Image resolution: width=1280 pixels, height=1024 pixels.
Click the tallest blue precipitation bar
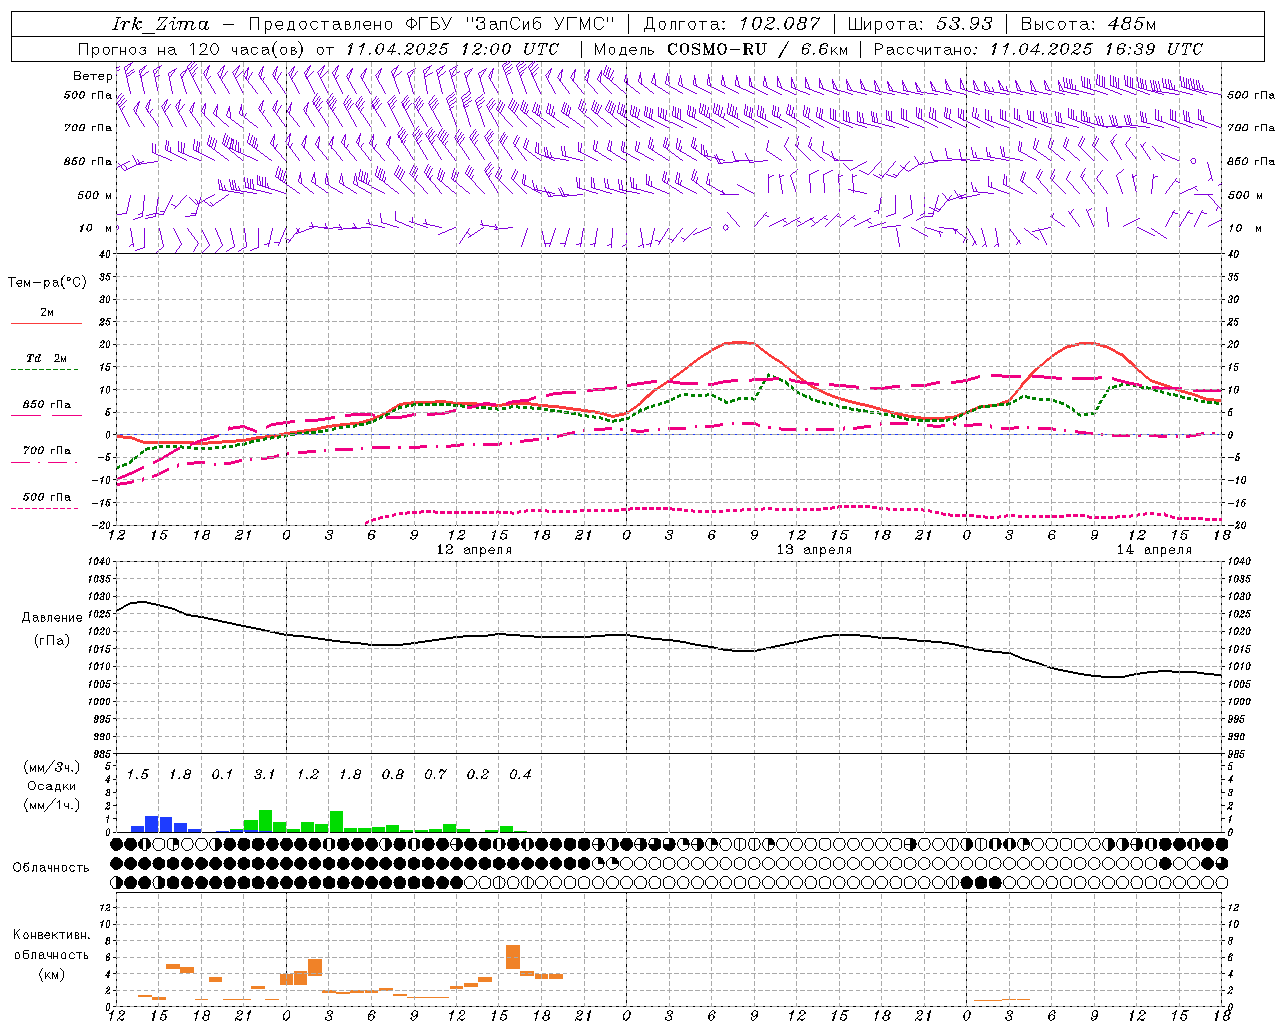click(x=152, y=824)
